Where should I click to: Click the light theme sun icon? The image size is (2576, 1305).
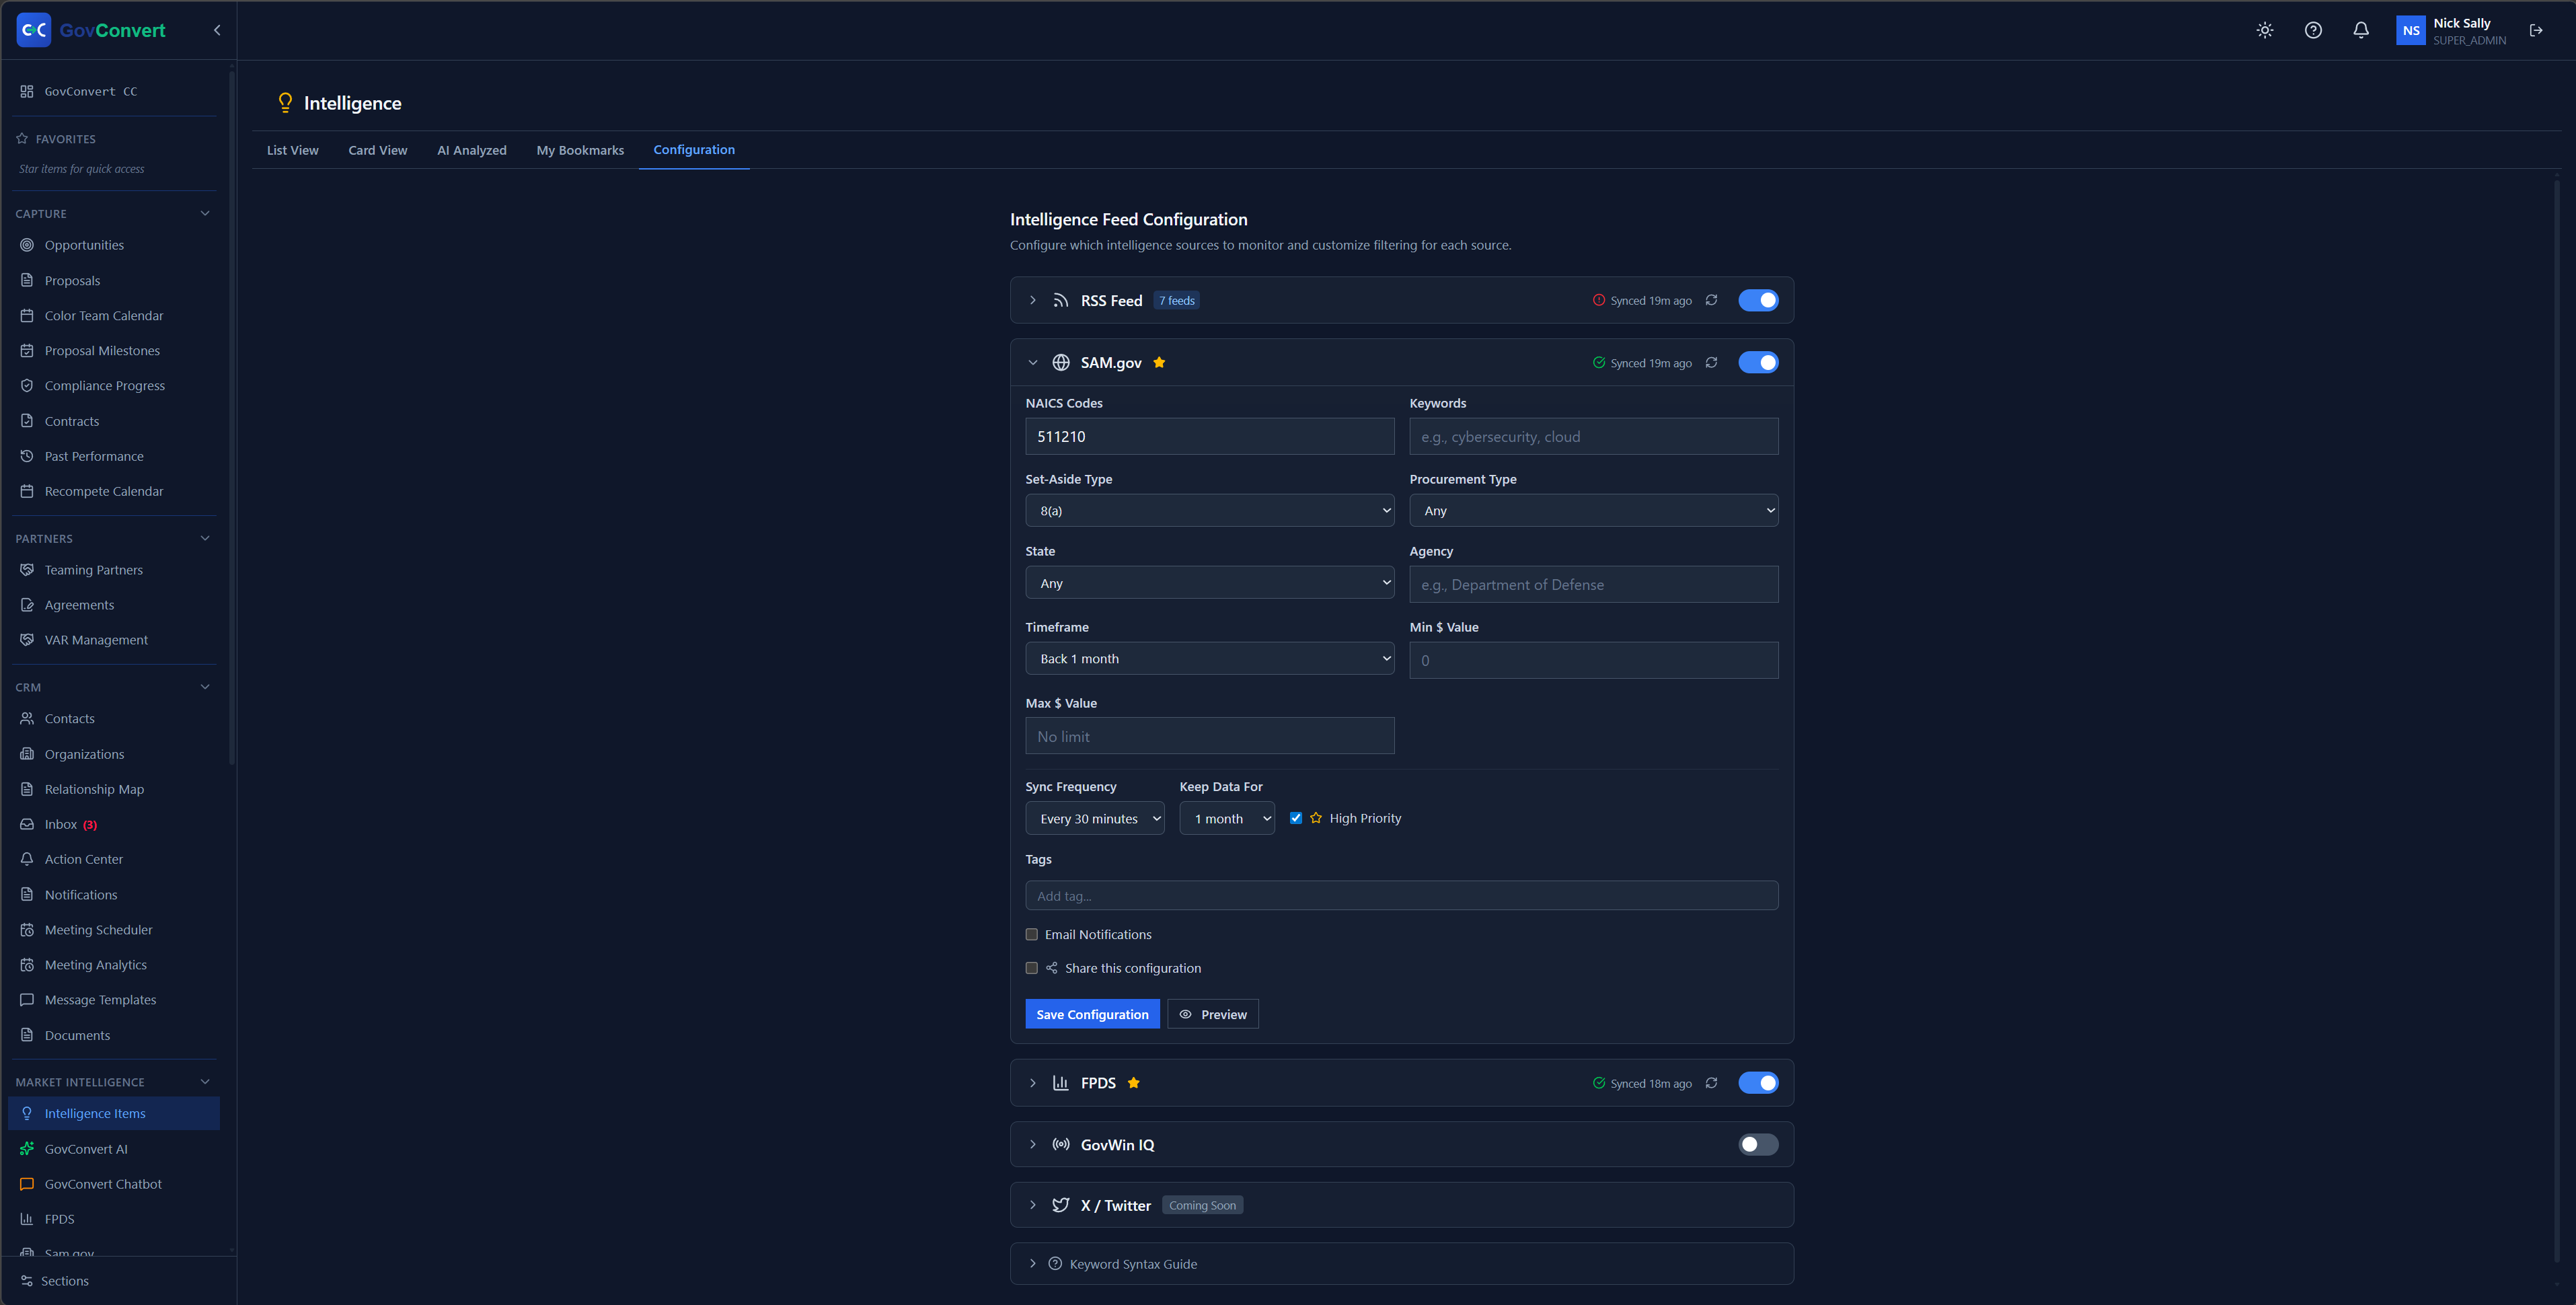2265,30
